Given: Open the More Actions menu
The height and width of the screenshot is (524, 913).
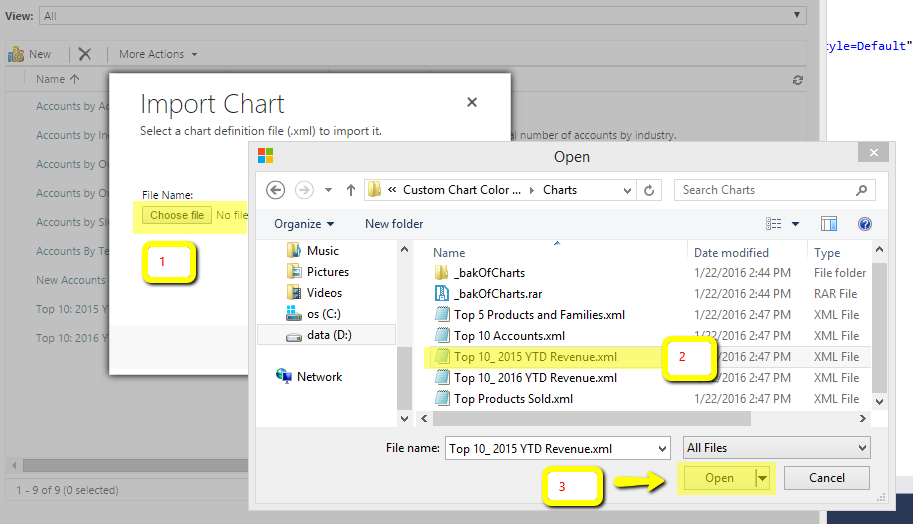Looking at the screenshot, I should click(x=158, y=54).
